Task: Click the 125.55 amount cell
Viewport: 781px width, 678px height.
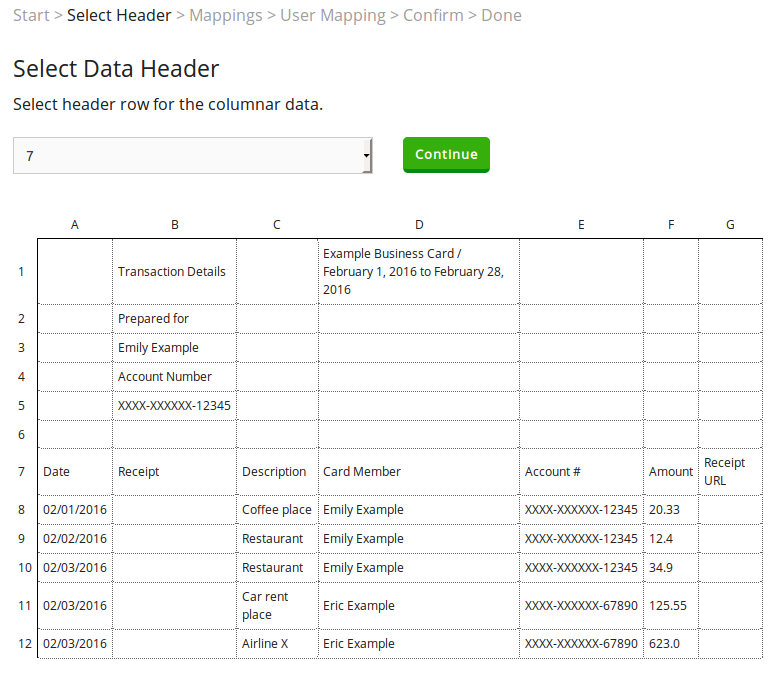Action: 671,606
